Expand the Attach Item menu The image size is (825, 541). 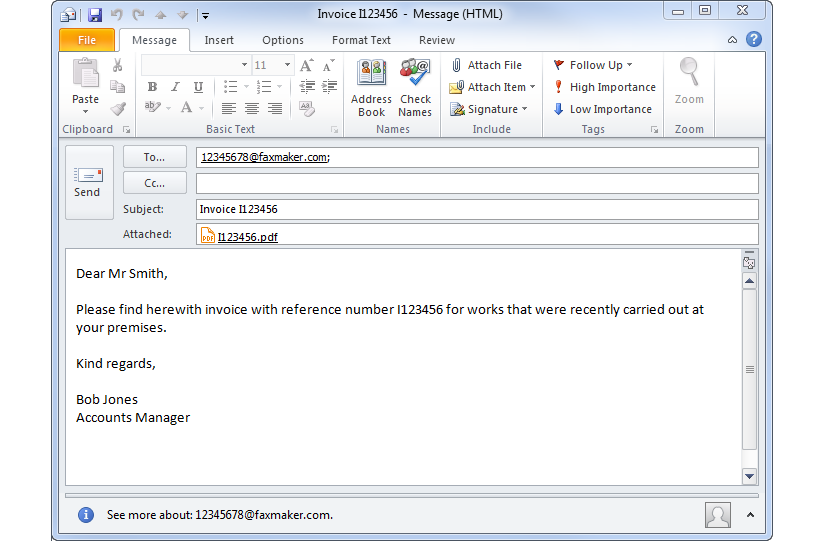(492, 87)
